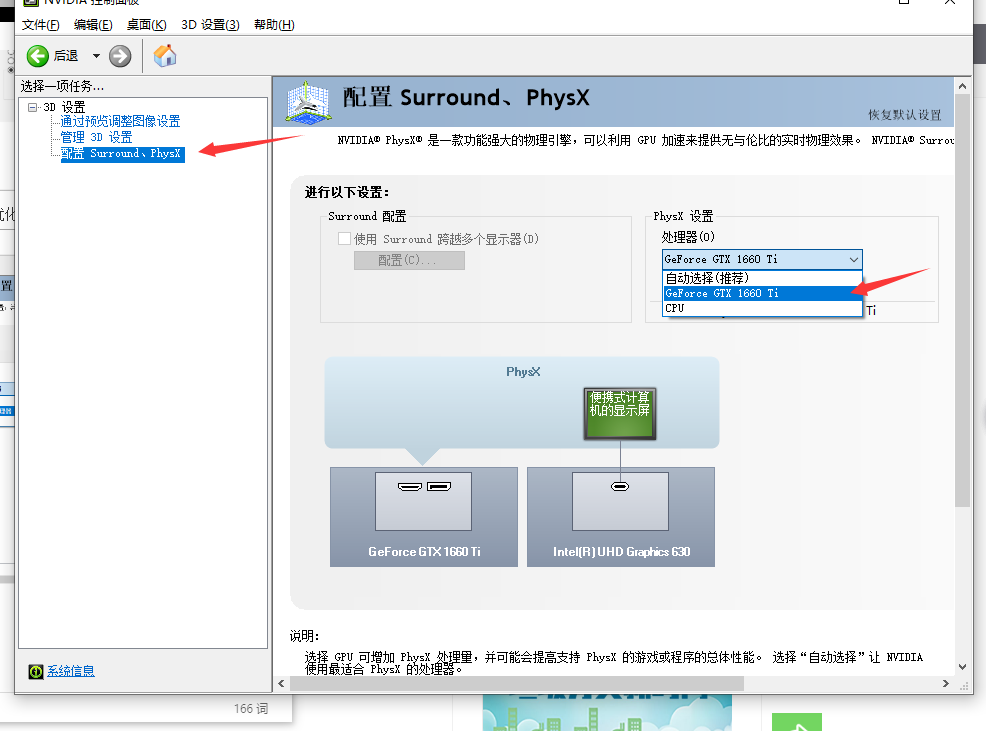Select 管理 3D 设置 in the task tree

point(96,137)
